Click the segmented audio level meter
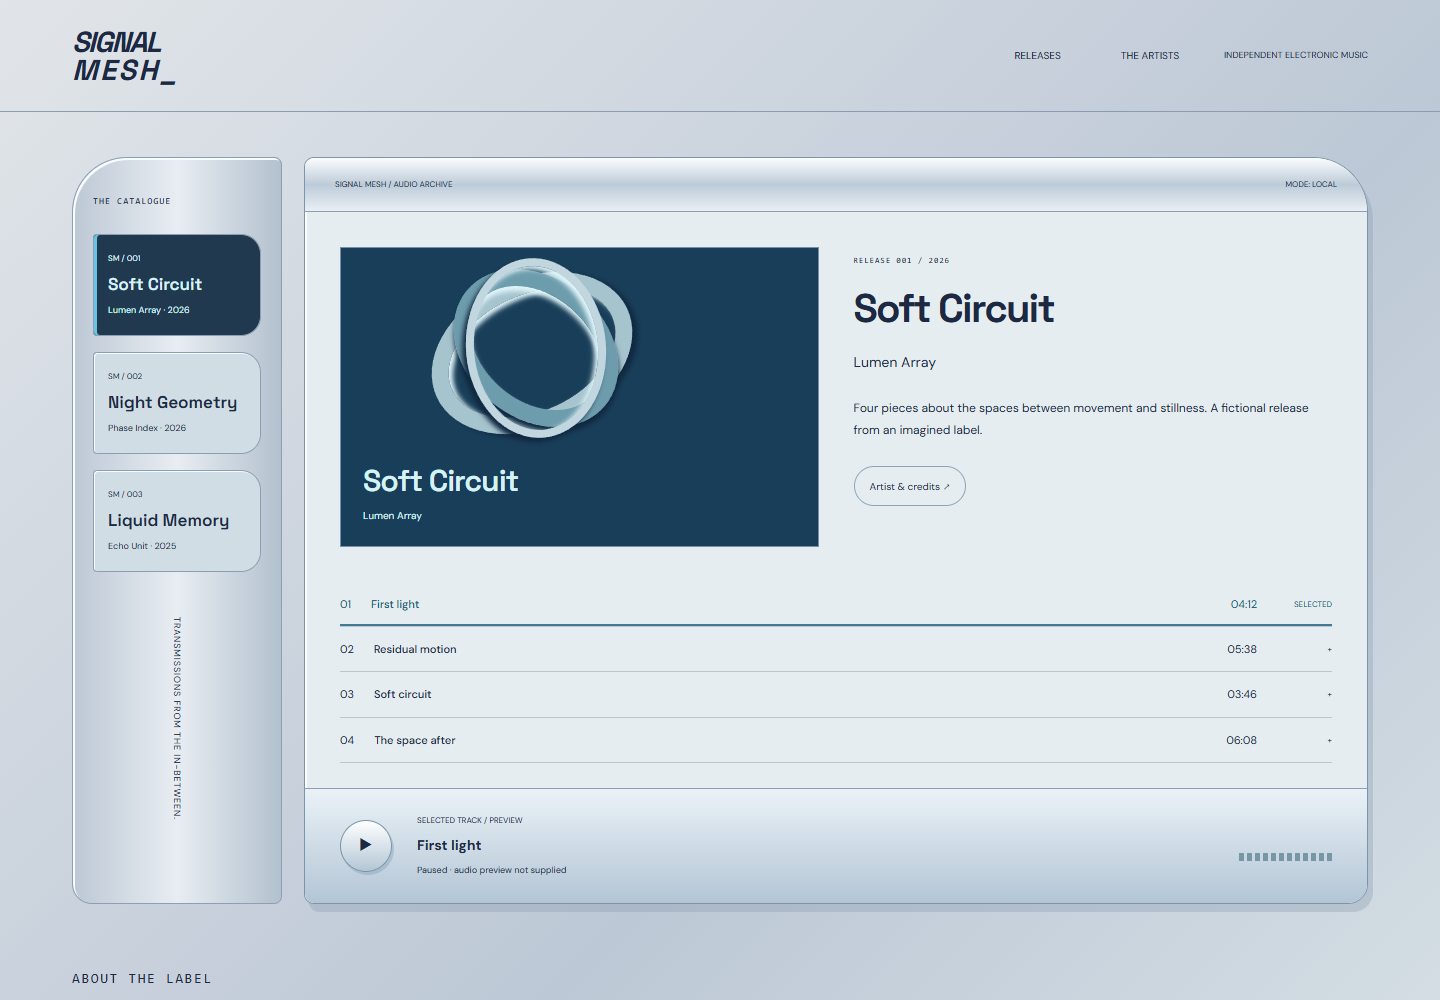 (x=1285, y=857)
